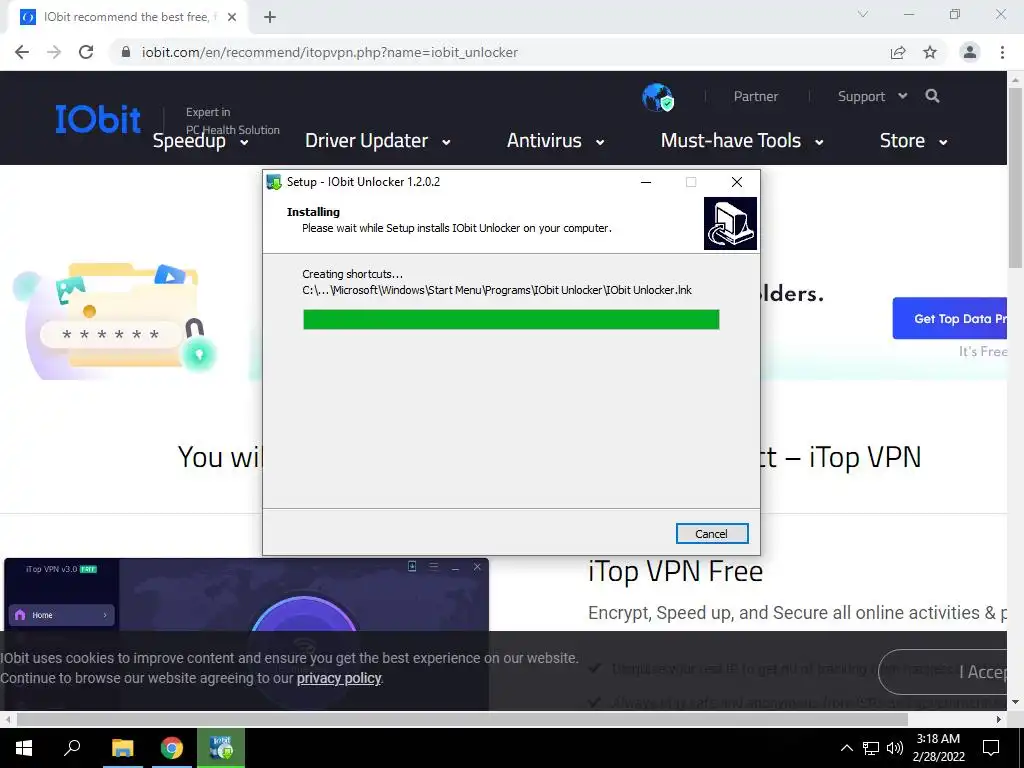
Task: Open the Chrome profile icon
Action: (x=970, y=52)
